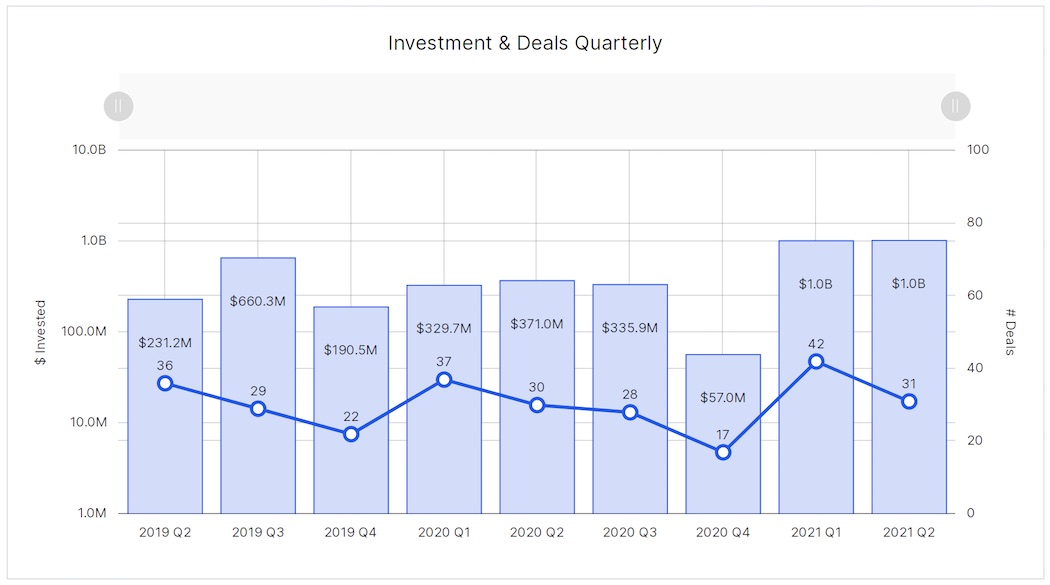Click the right range slider handle

(x=955, y=106)
